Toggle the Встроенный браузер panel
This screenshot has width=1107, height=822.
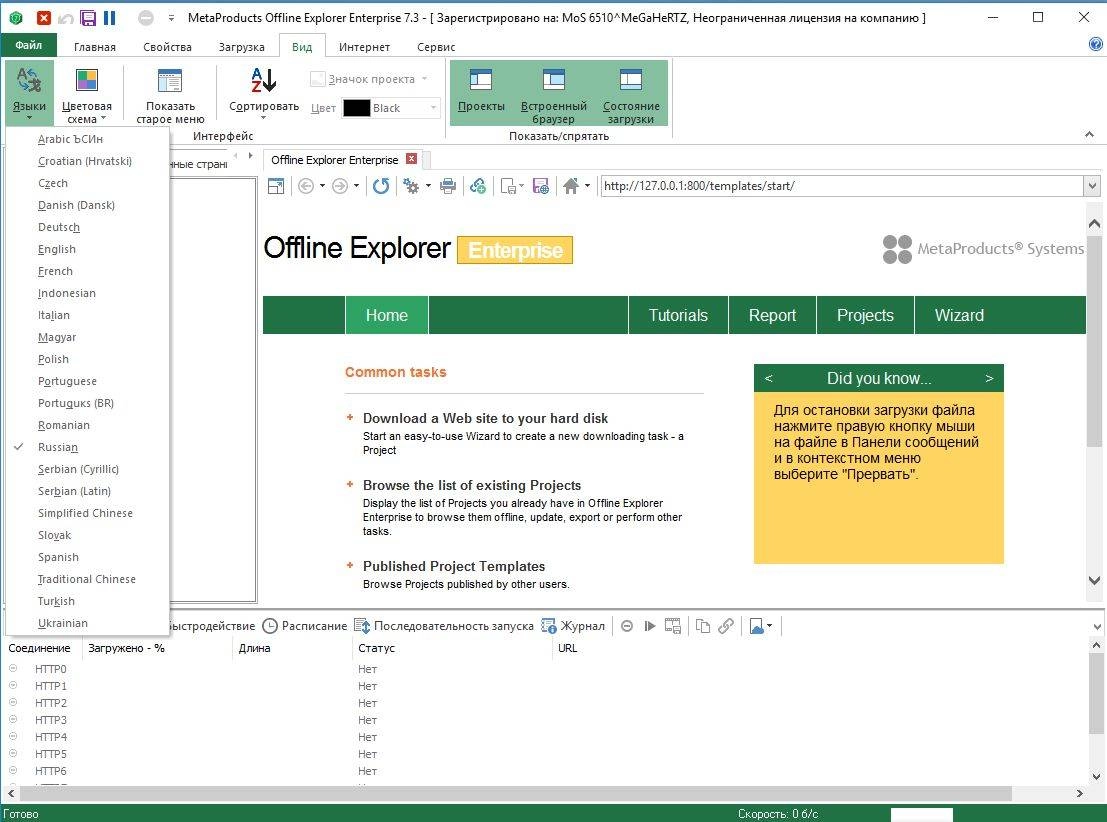(554, 93)
